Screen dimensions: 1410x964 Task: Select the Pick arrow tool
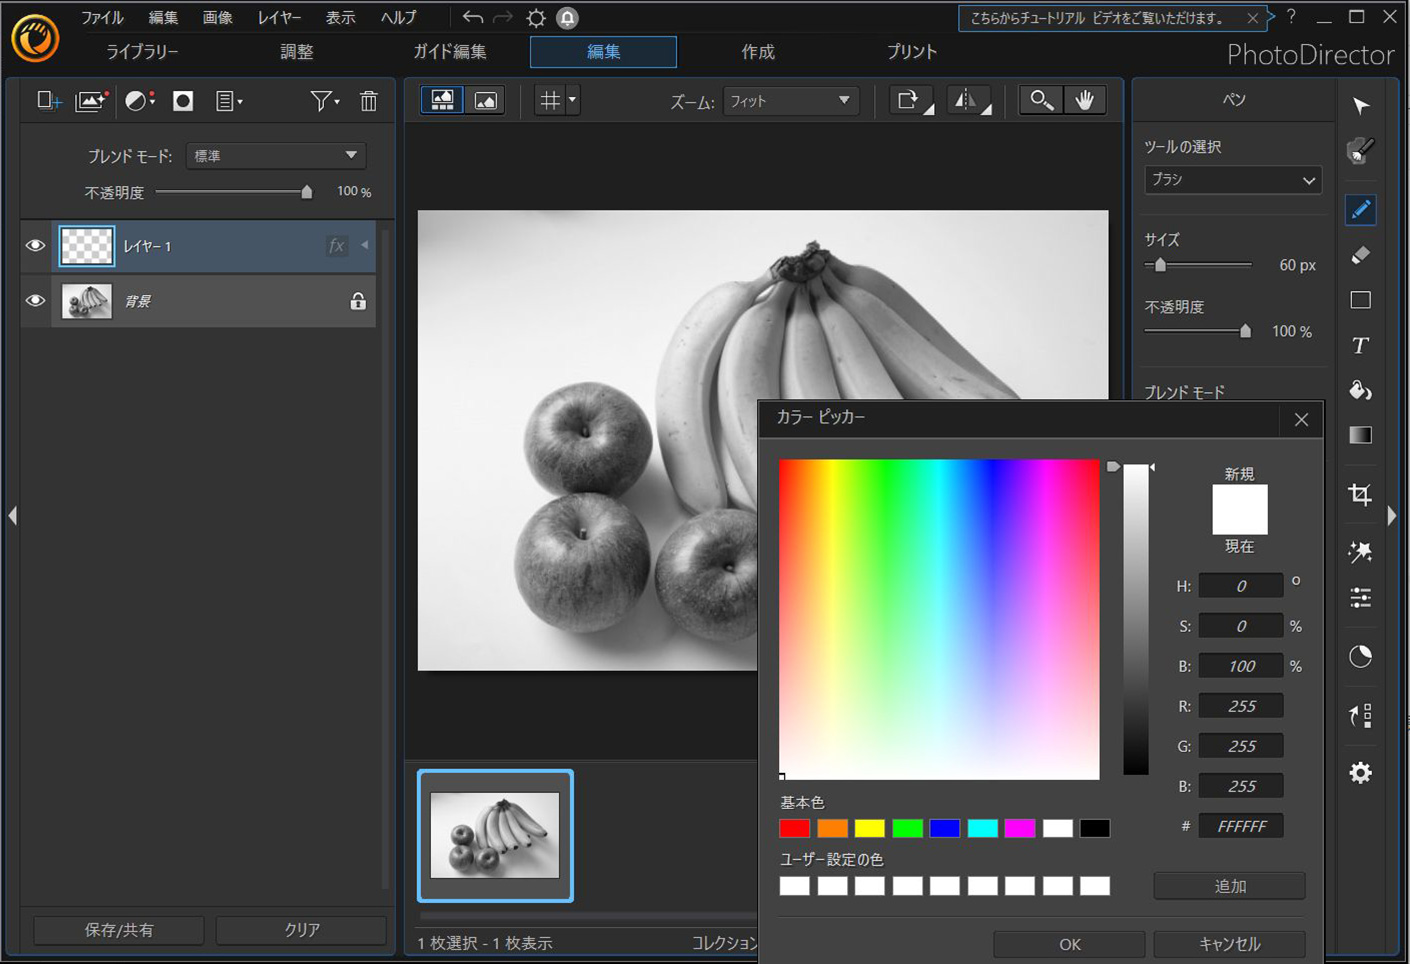[x=1361, y=106]
